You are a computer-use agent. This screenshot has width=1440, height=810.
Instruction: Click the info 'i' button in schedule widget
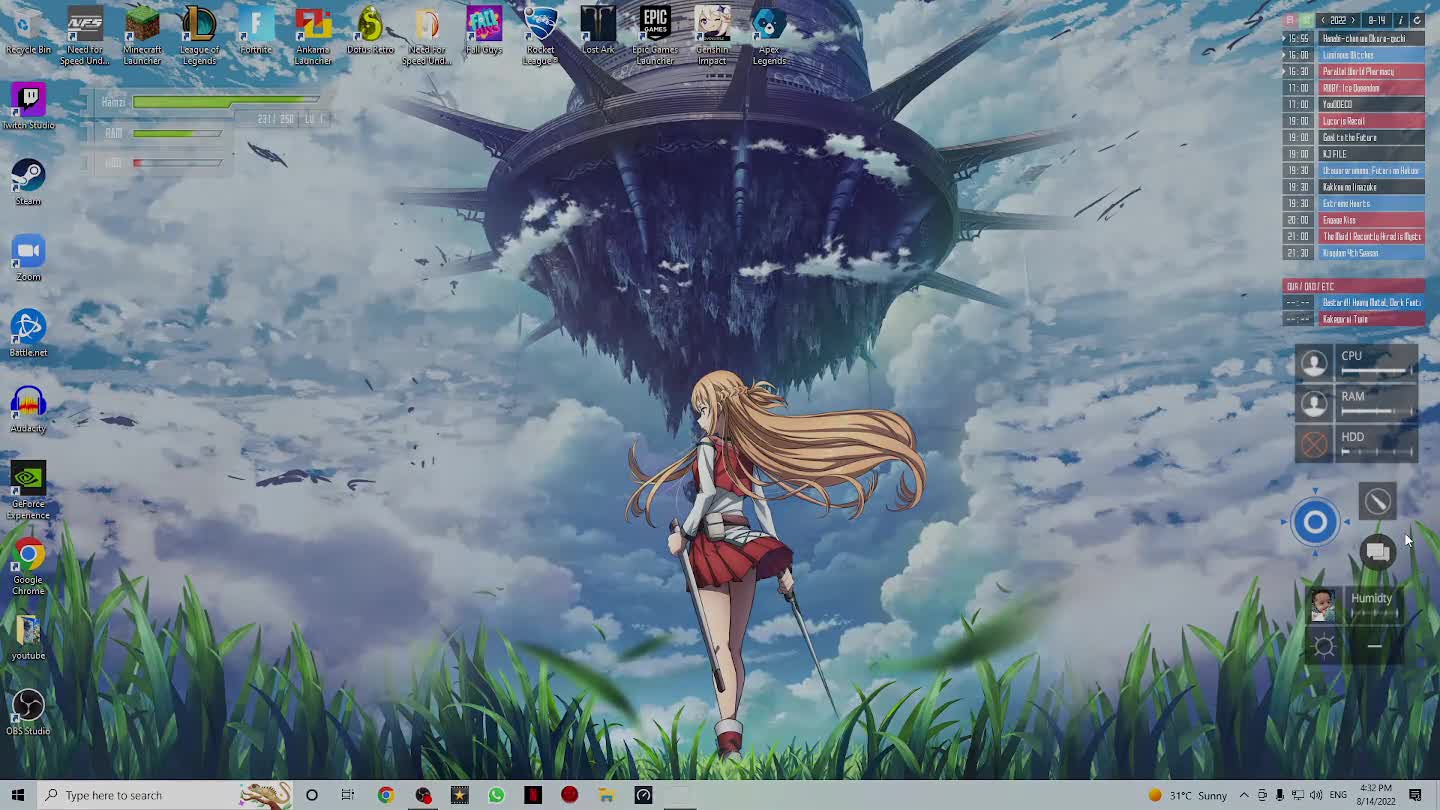click(1400, 20)
